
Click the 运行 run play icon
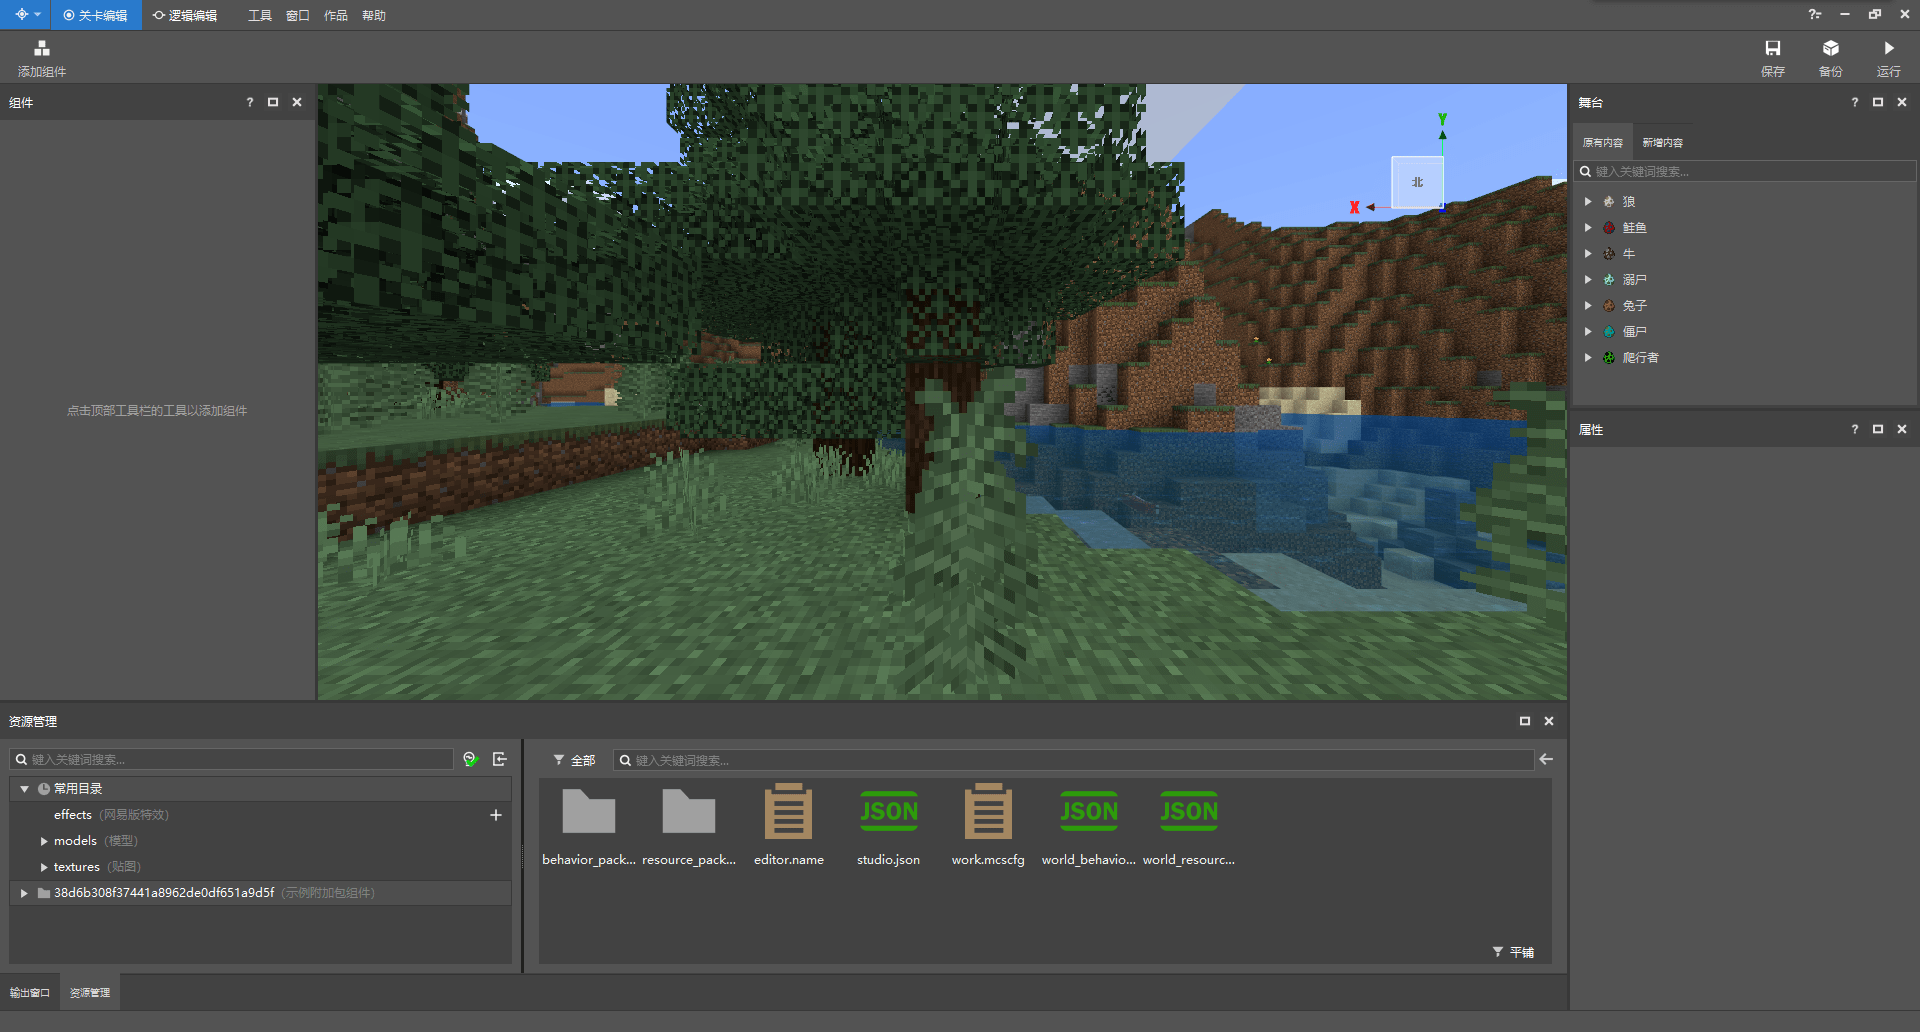(1889, 48)
